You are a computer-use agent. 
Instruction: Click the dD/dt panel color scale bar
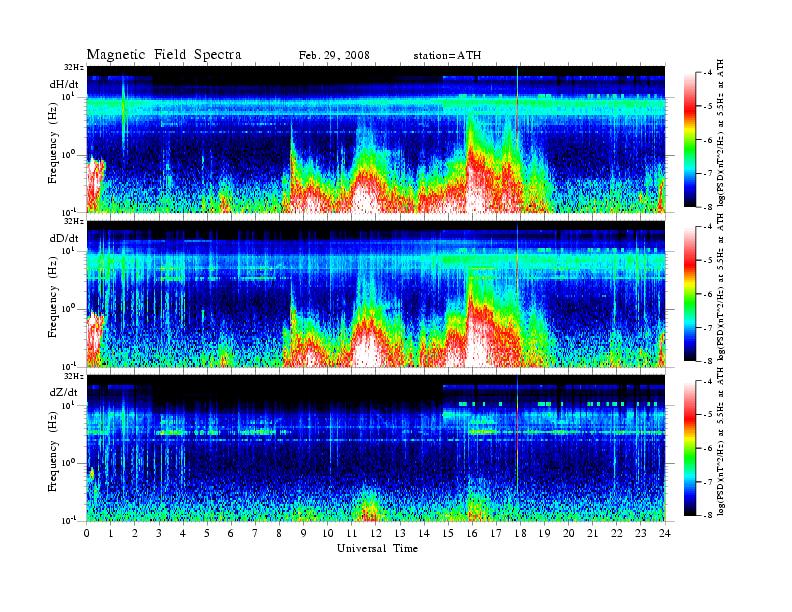(x=690, y=294)
